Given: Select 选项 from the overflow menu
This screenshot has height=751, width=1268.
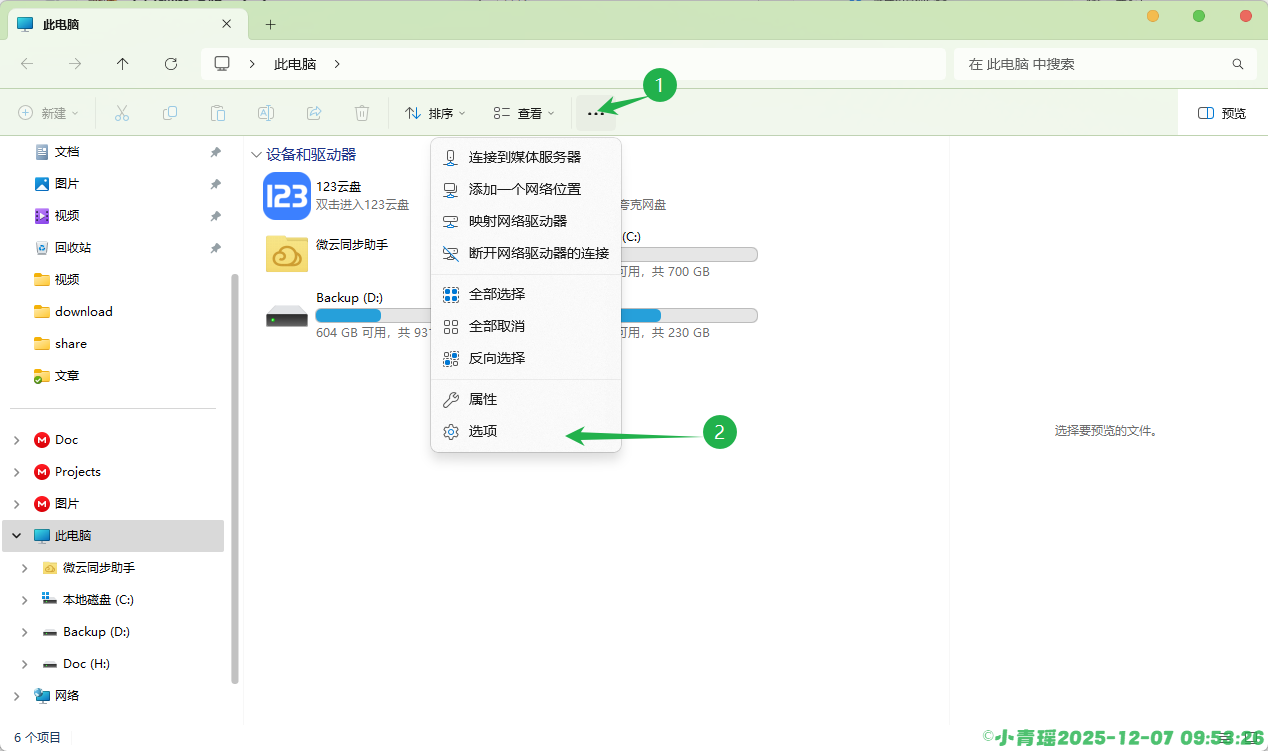Looking at the screenshot, I should point(483,431).
